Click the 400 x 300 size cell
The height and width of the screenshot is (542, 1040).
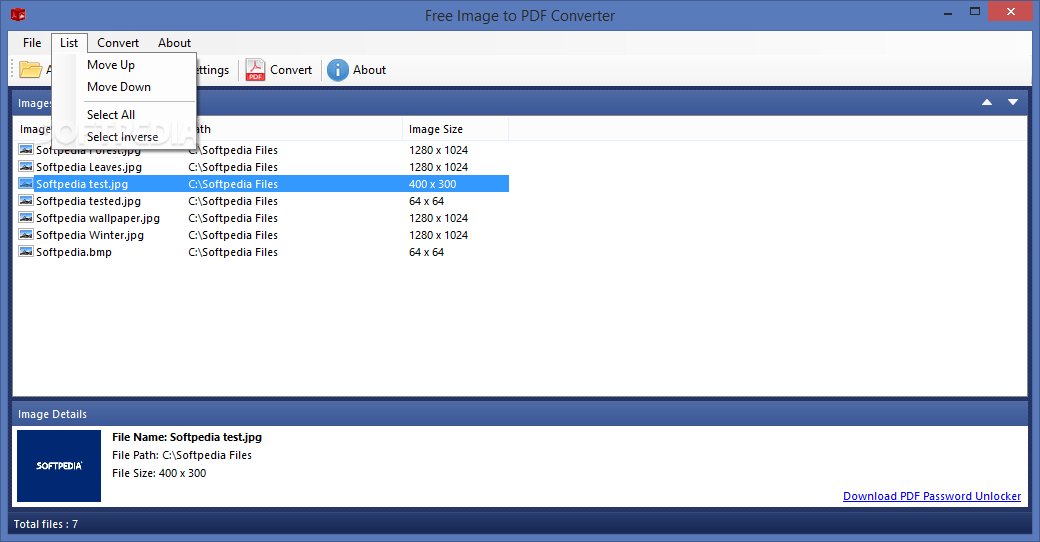[x=432, y=184]
